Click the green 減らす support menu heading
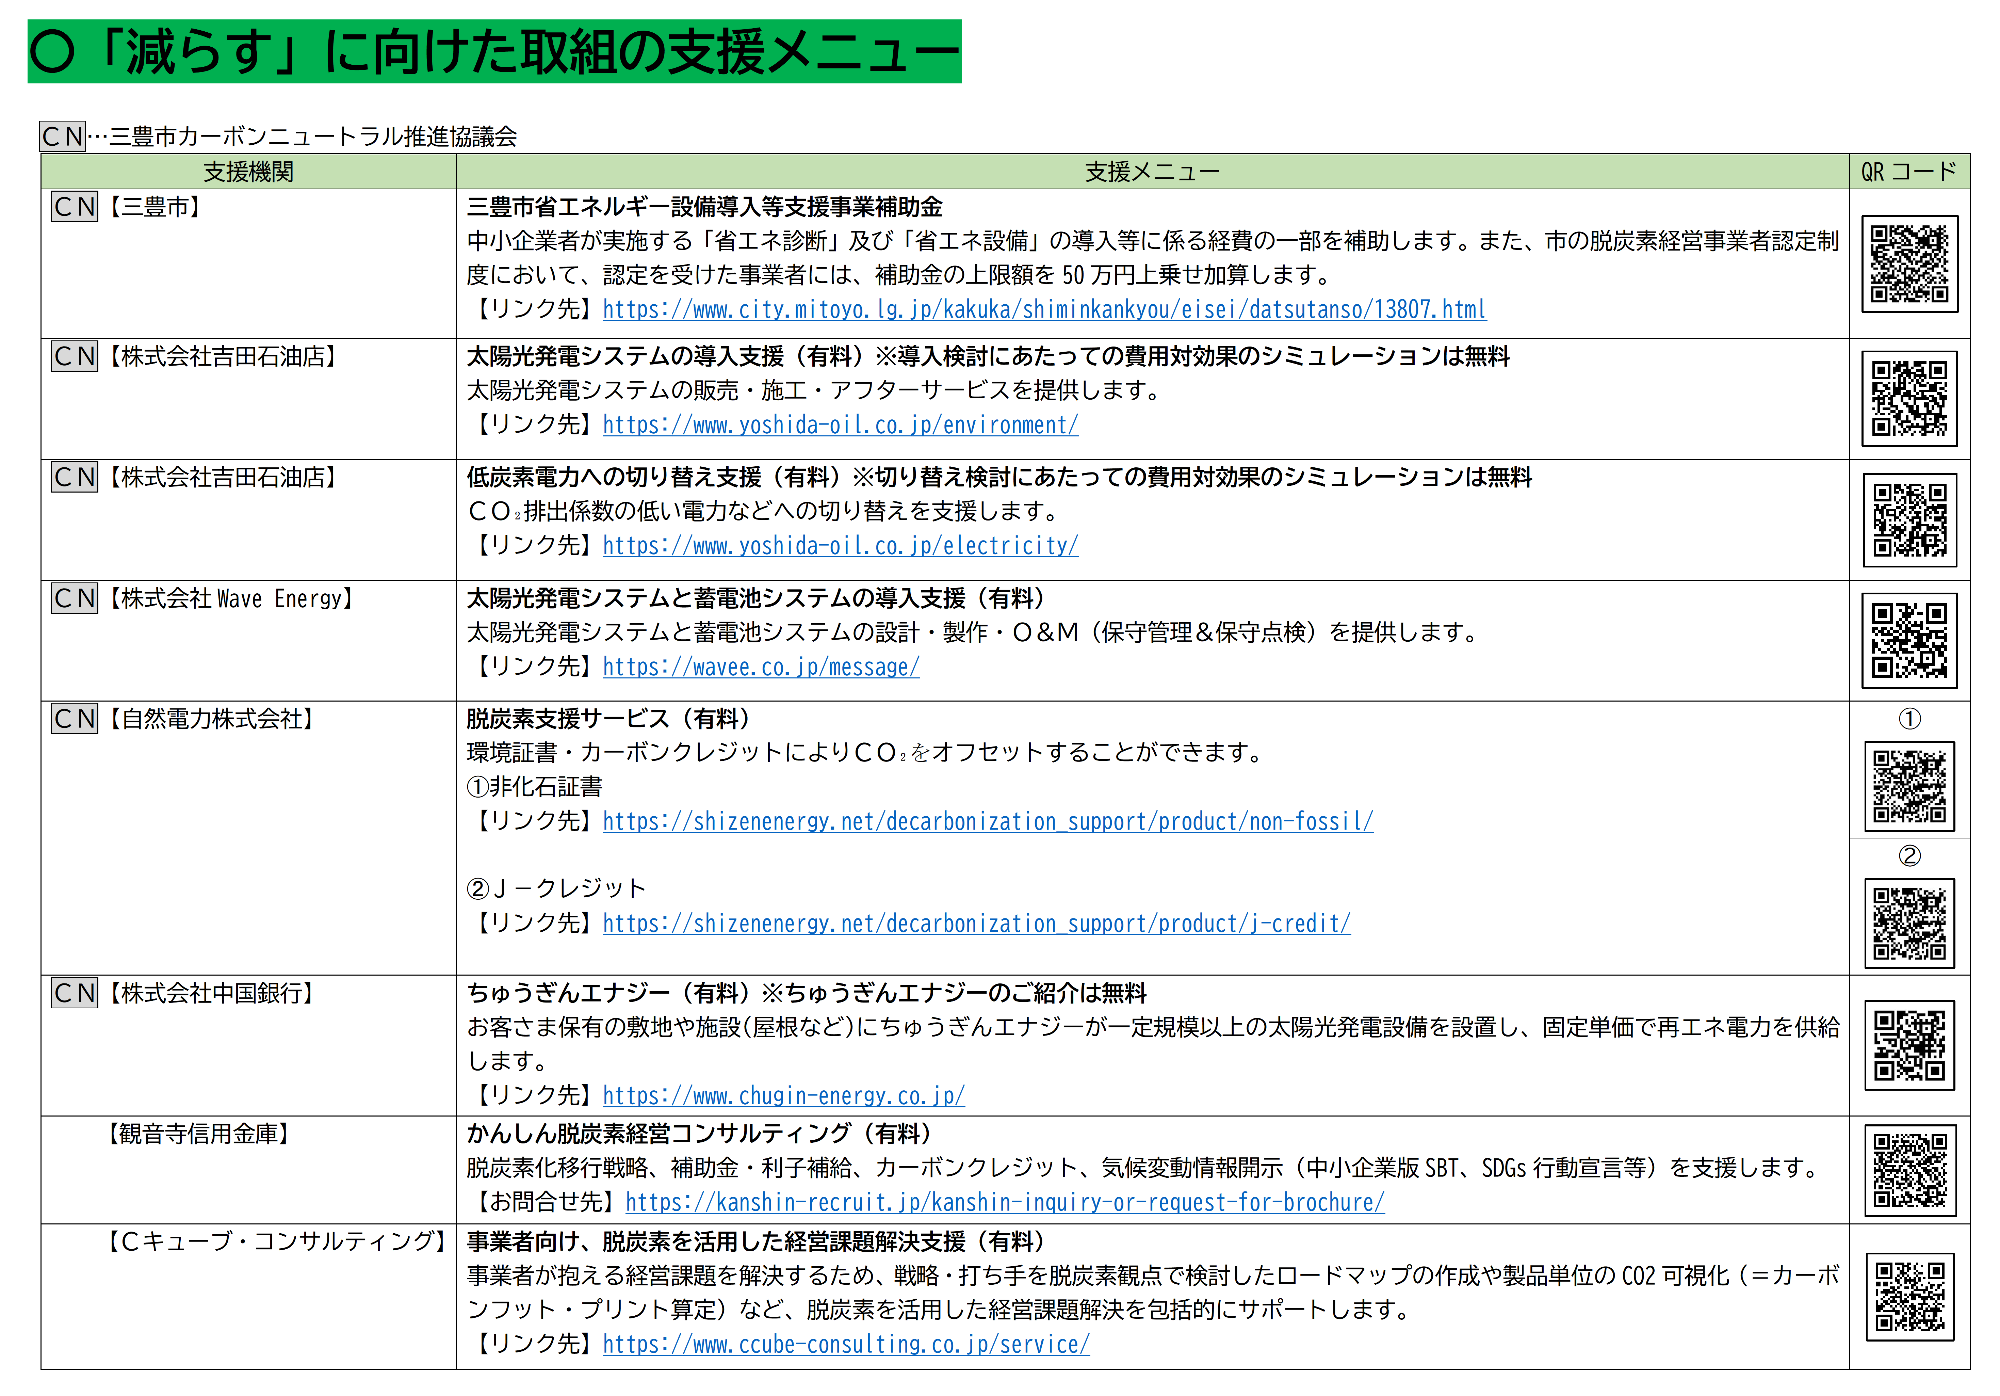This screenshot has width=2000, height=1396. (494, 52)
